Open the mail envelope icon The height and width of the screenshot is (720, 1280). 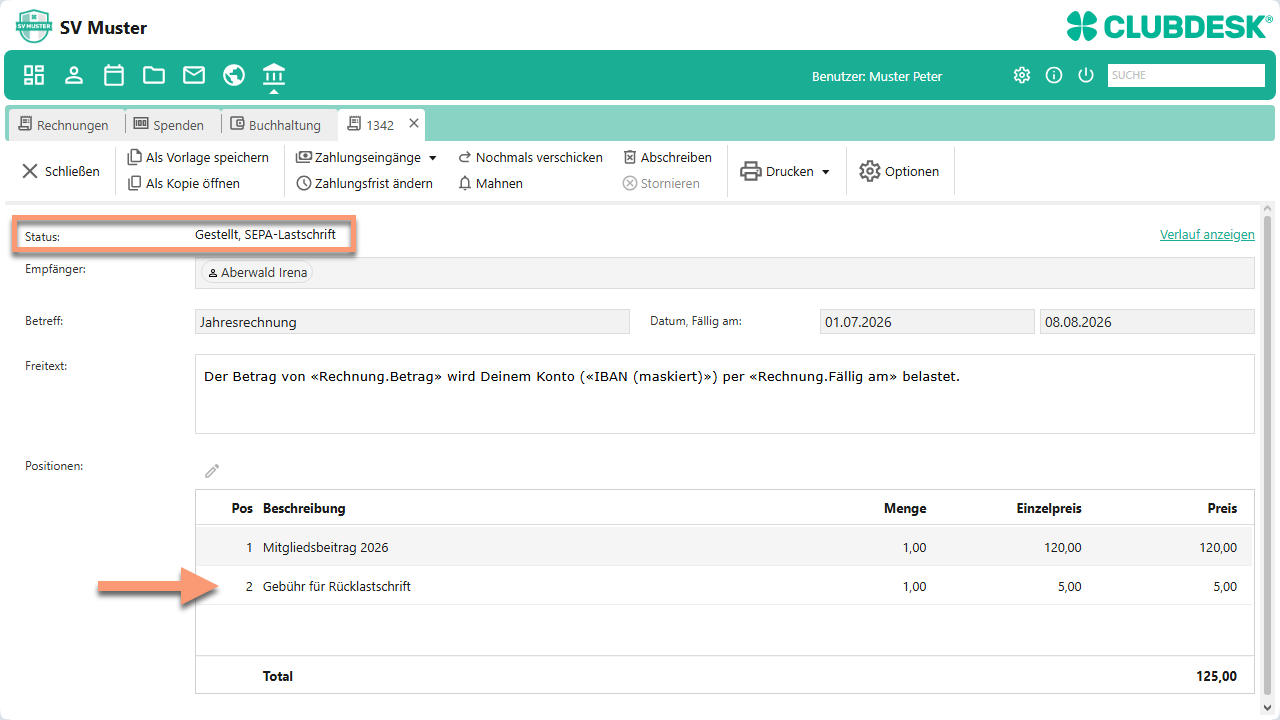(x=194, y=75)
